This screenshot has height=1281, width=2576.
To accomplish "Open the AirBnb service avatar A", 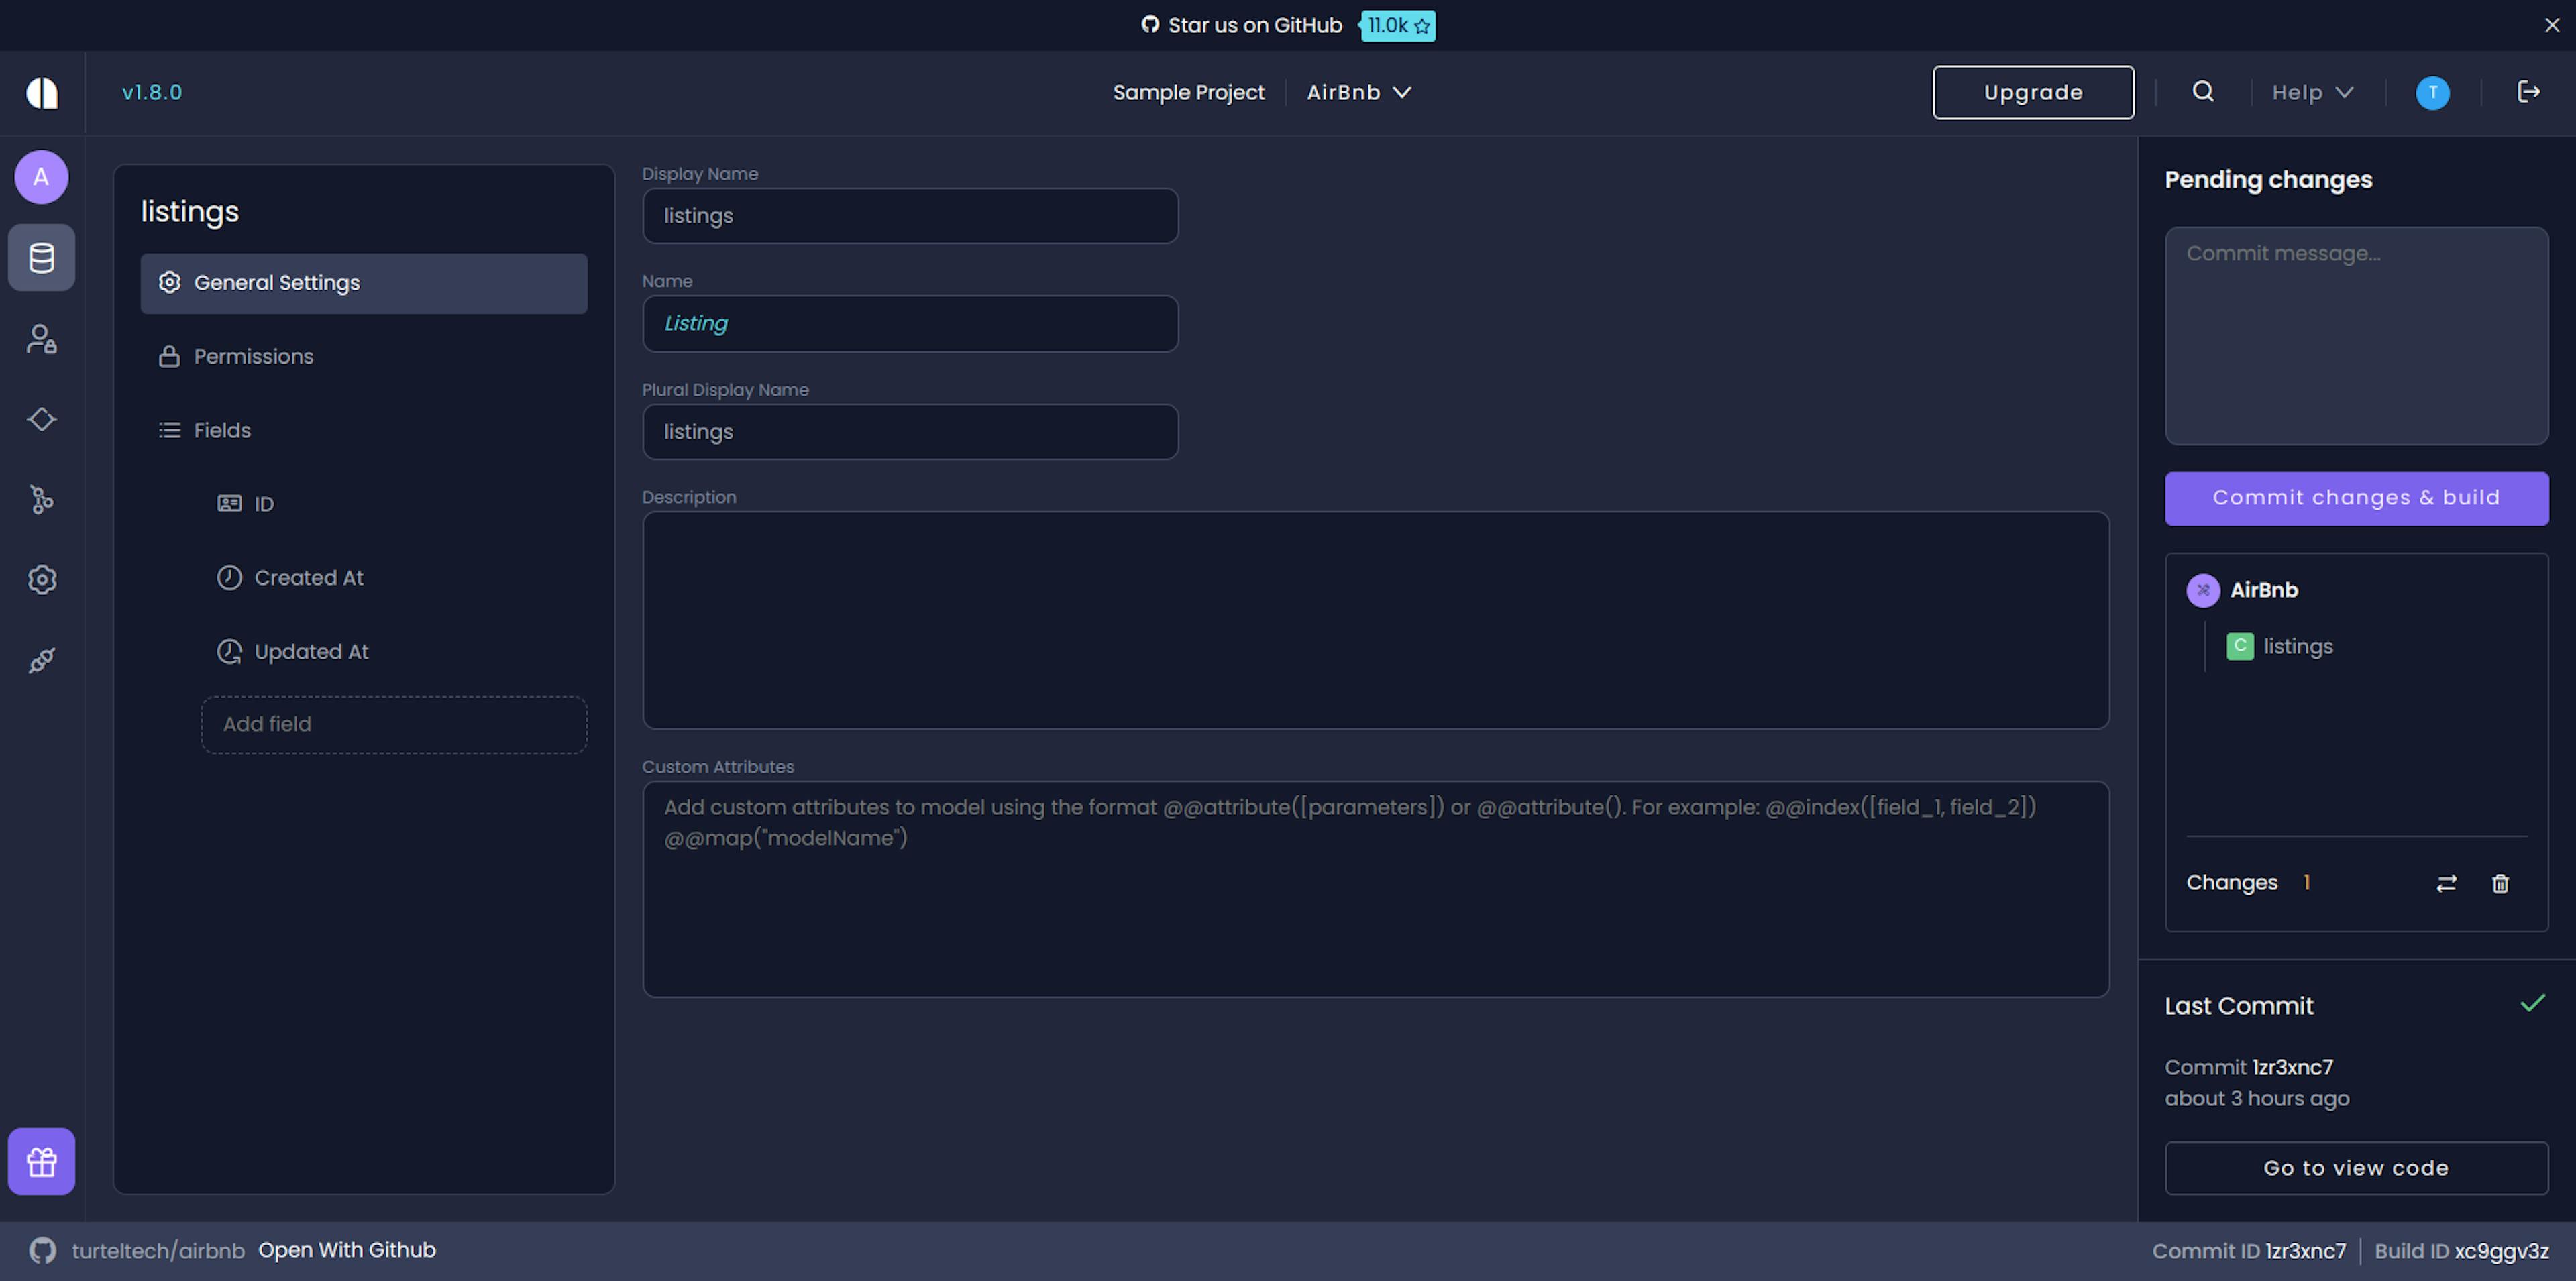I will tap(41, 177).
